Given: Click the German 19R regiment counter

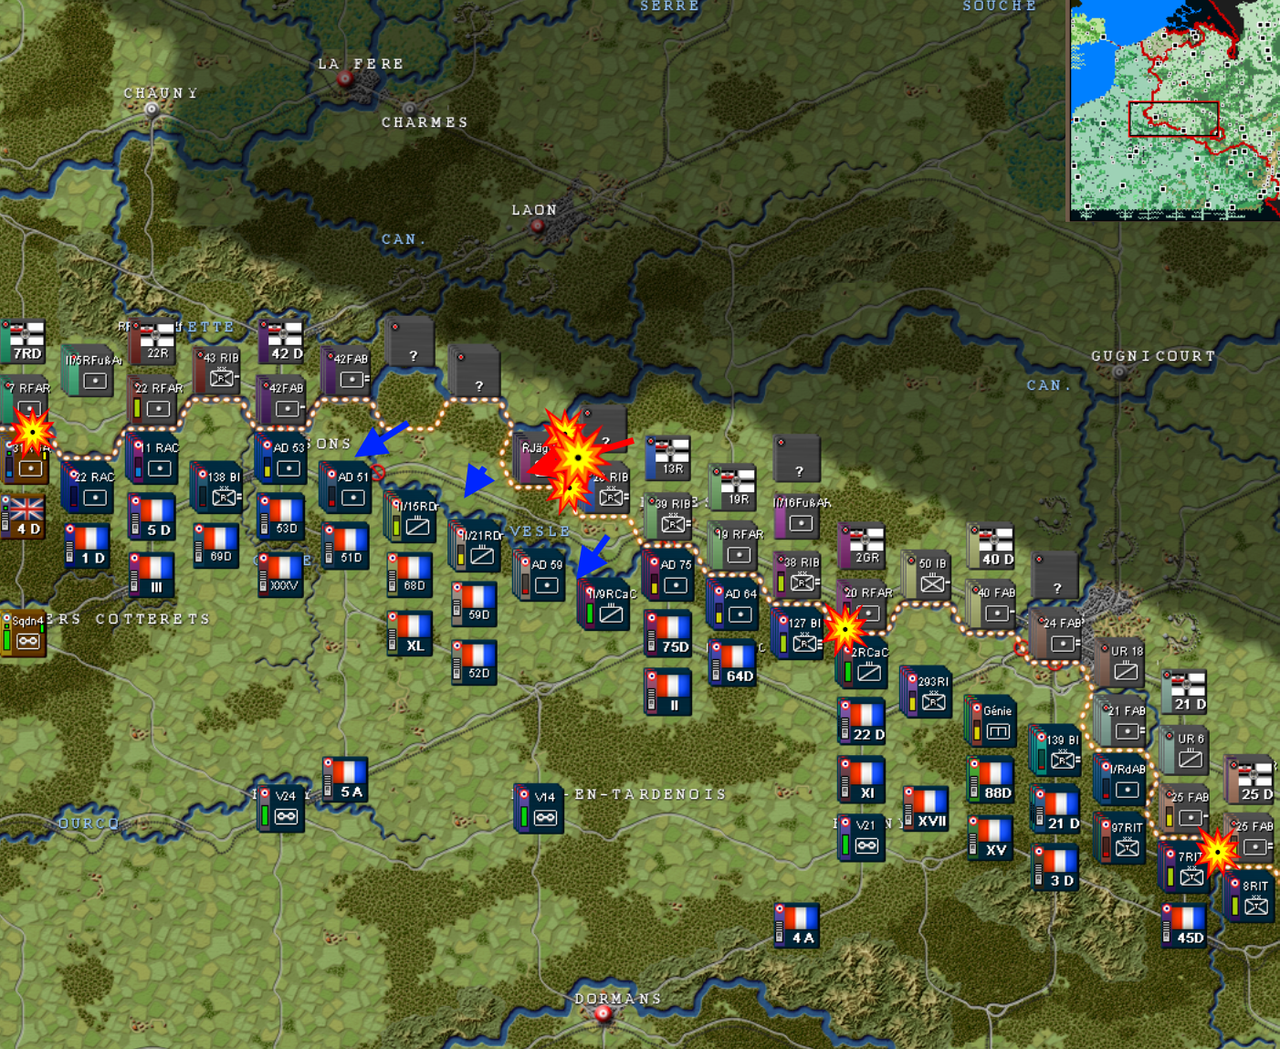Looking at the screenshot, I should pos(733,487).
